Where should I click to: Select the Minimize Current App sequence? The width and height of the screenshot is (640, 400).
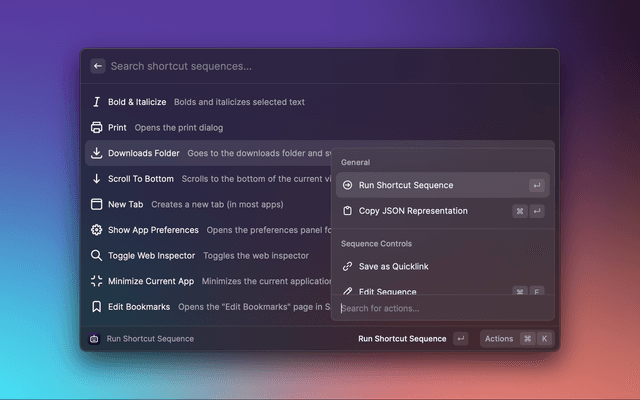pyautogui.click(x=208, y=281)
